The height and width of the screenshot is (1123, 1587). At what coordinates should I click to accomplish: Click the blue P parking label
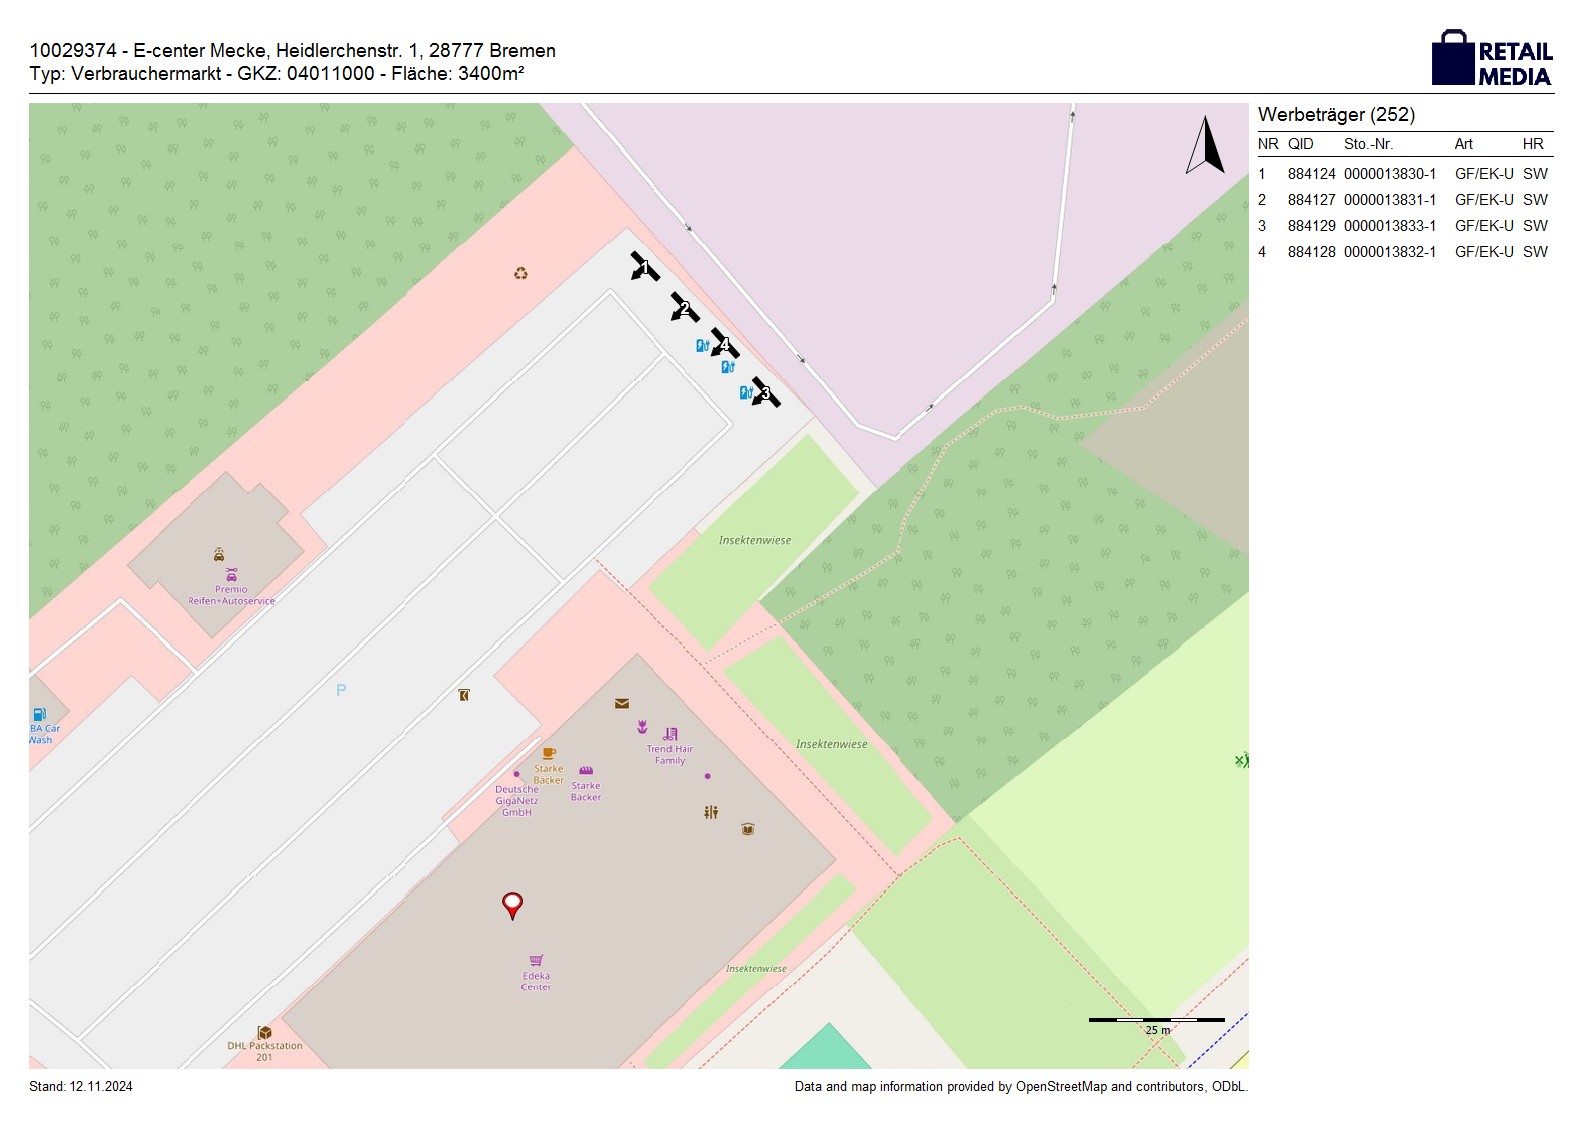click(341, 690)
